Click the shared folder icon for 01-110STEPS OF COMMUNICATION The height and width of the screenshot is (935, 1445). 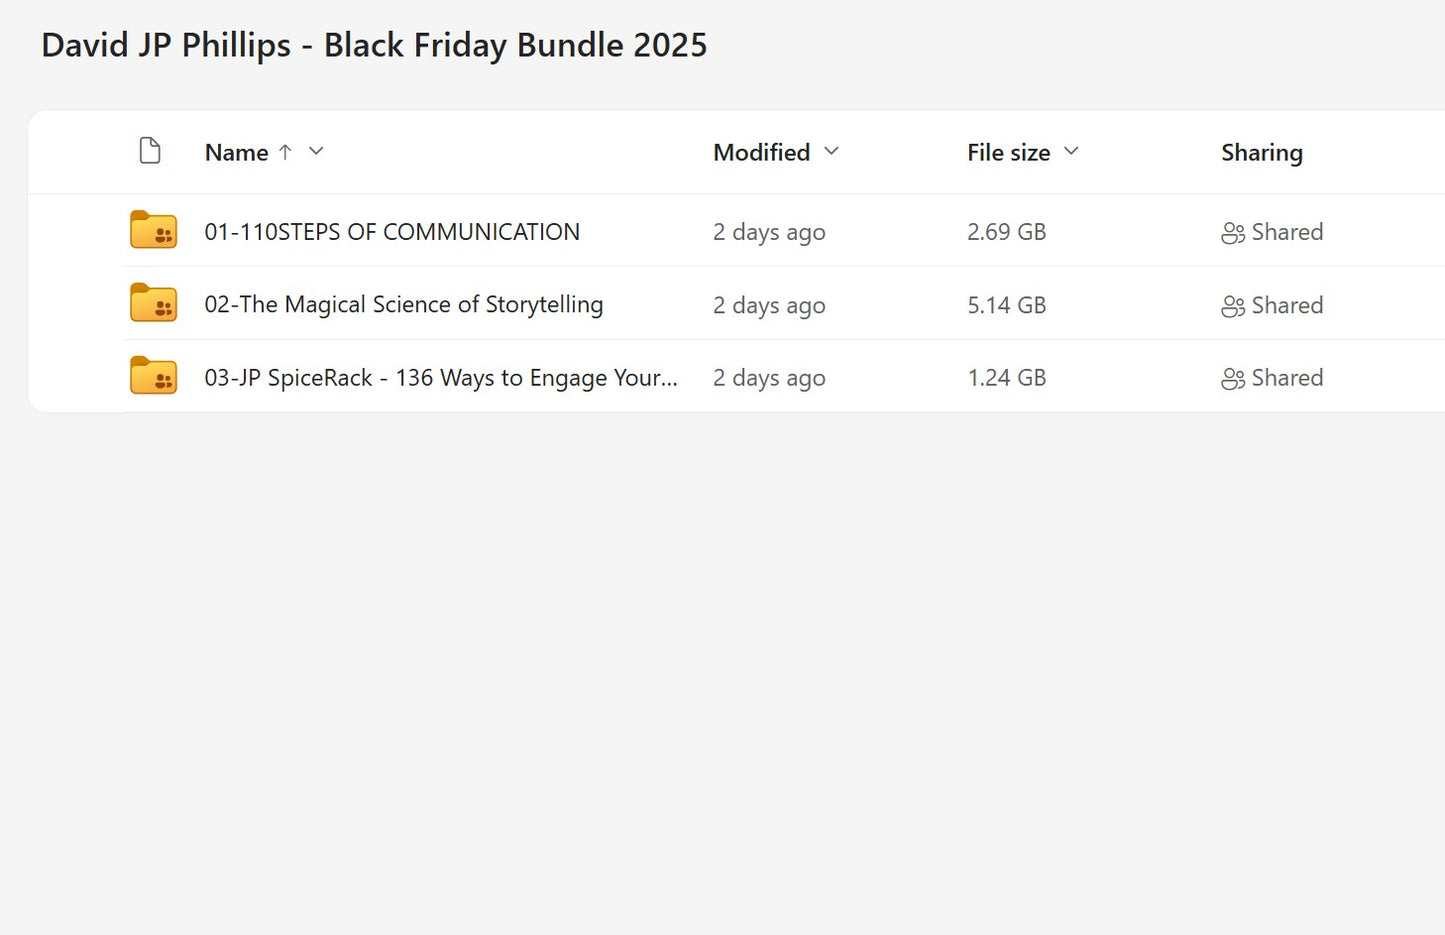pyautogui.click(x=152, y=230)
